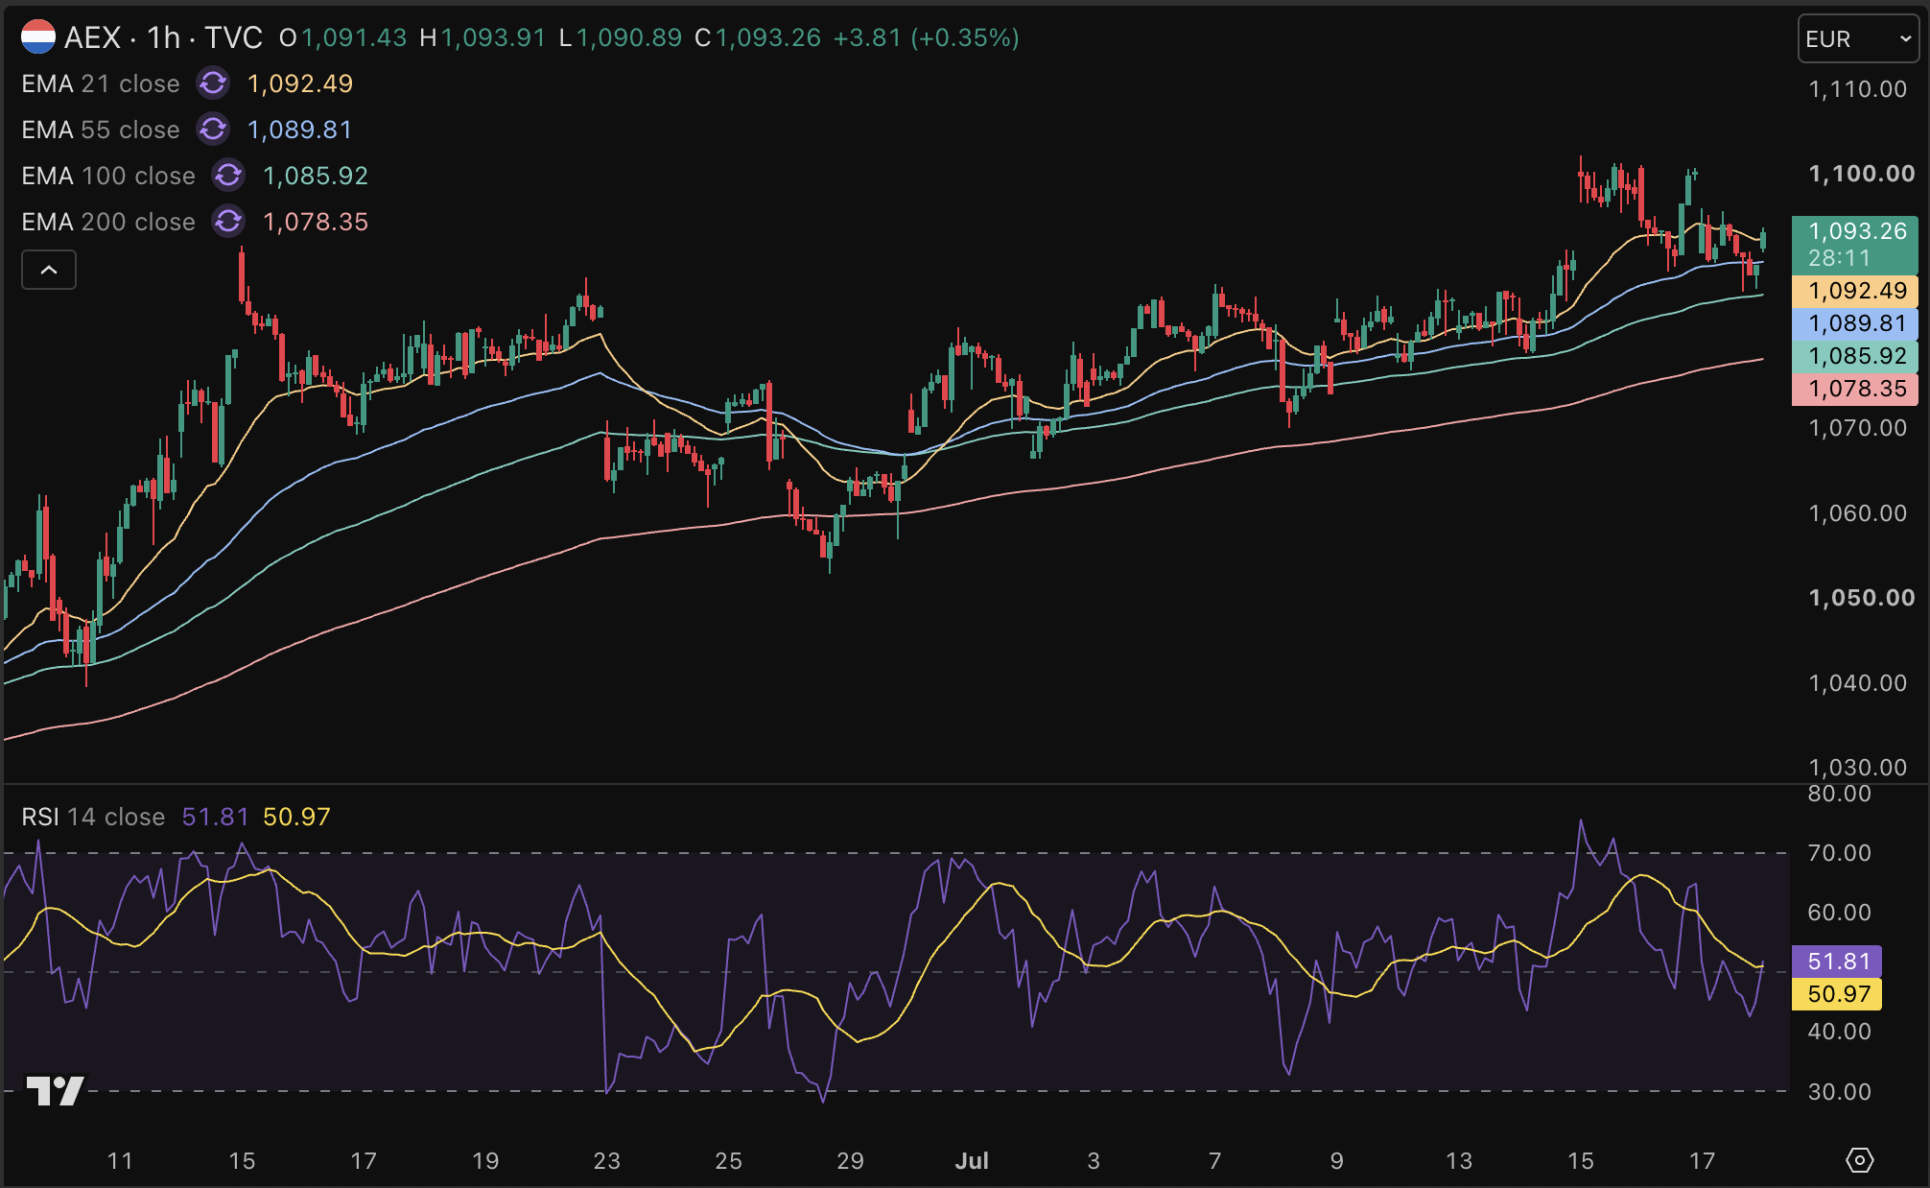Select the EMA 21 close indicator label
The image size is (1930, 1188).
pyautogui.click(x=101, y=84)
